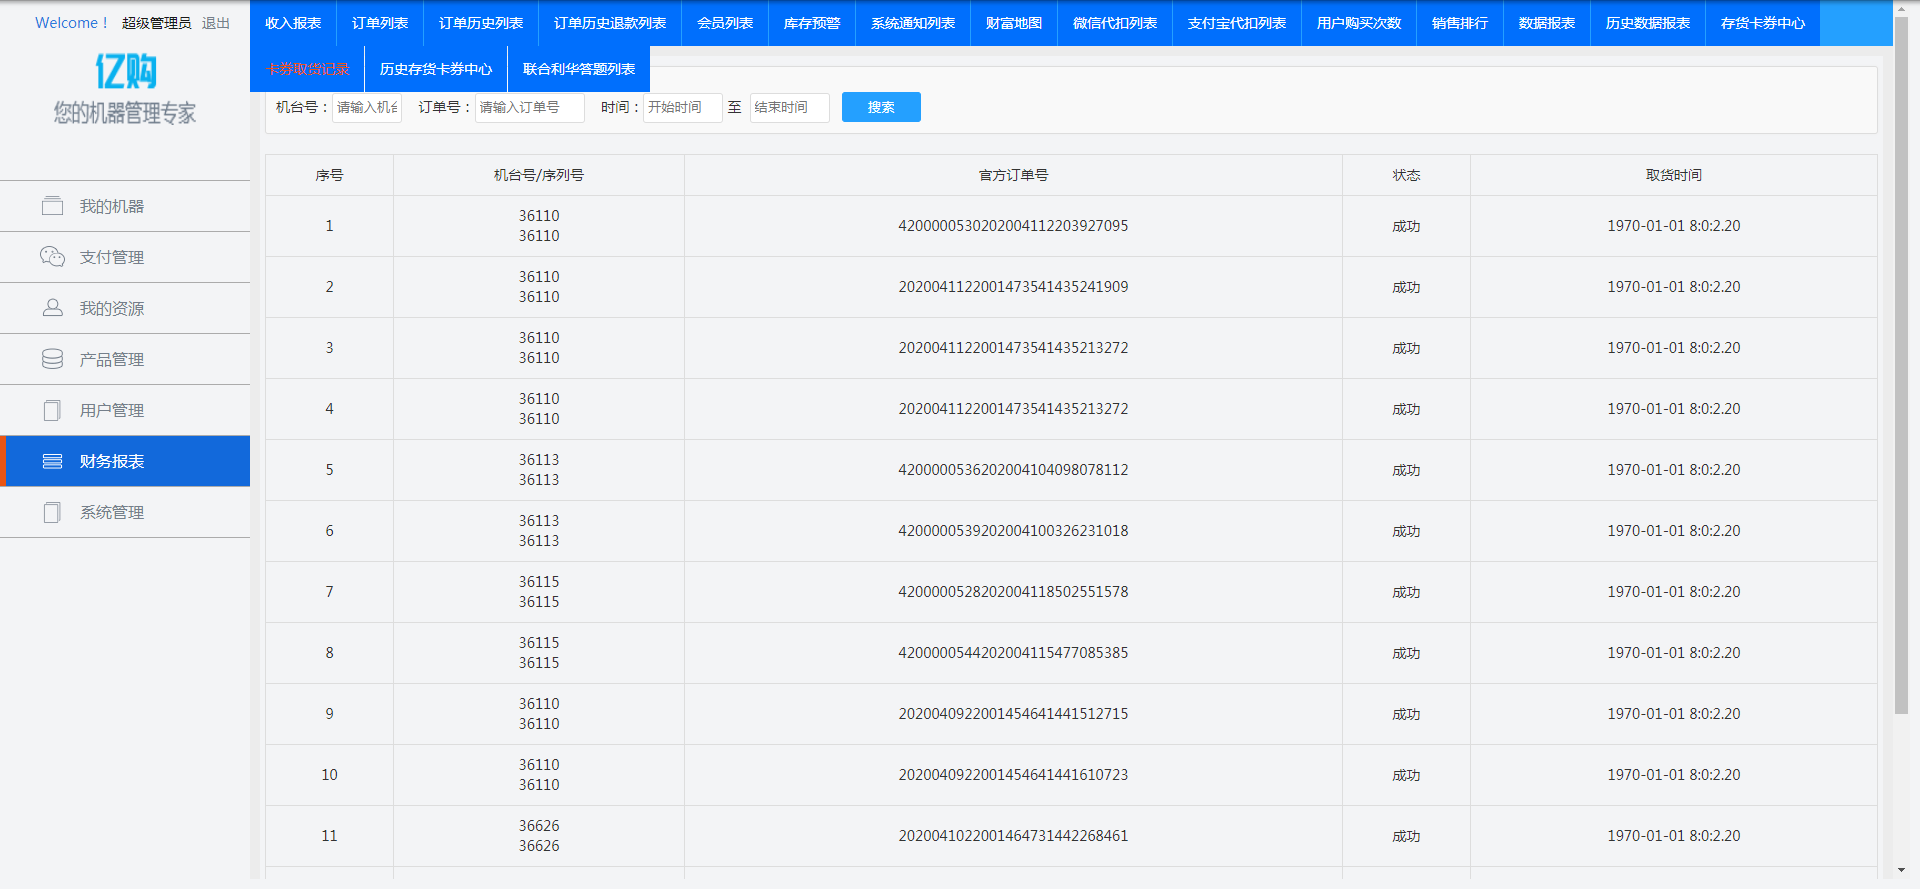This screenshot has width=1920, height=889.
Task: Click the person icon for 我的资源
Action: coord(52,308)
